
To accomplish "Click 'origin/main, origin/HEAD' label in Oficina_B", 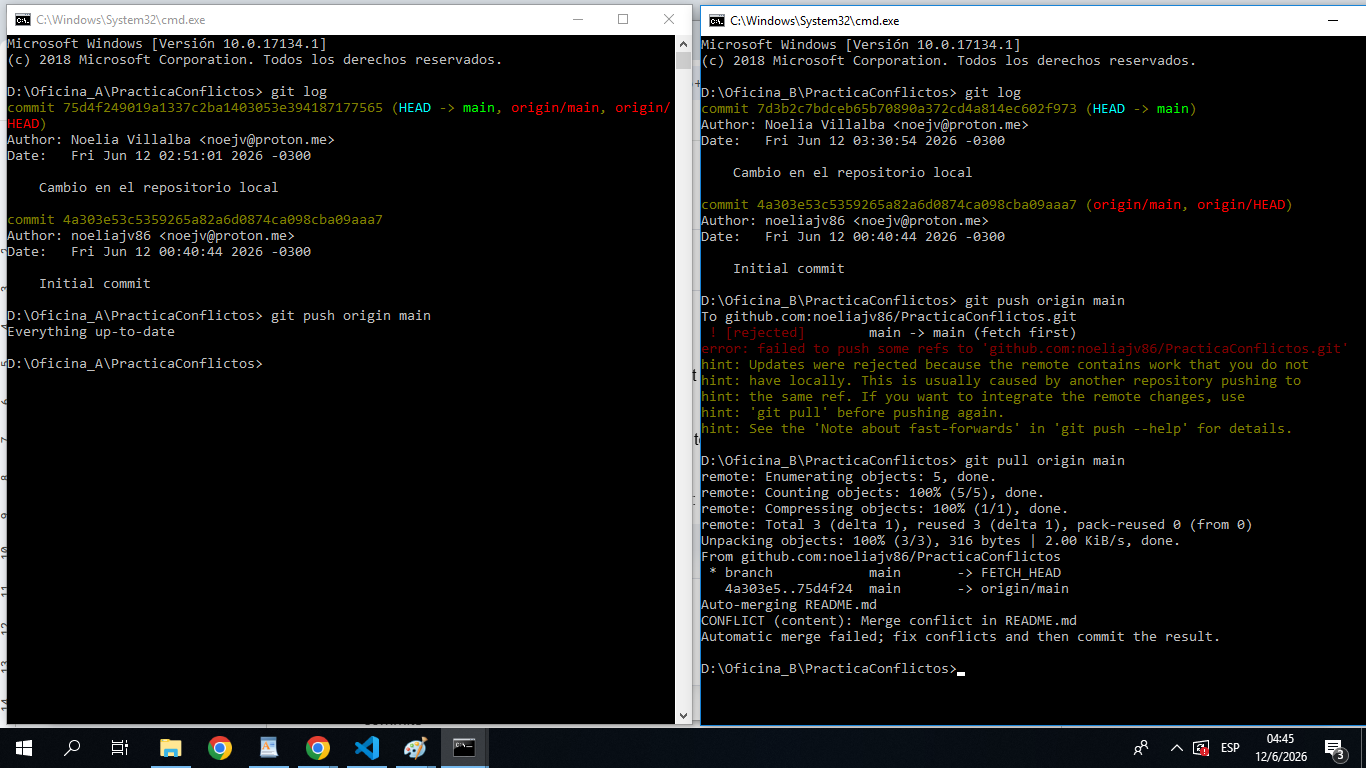I will (x=1189, y=204).
